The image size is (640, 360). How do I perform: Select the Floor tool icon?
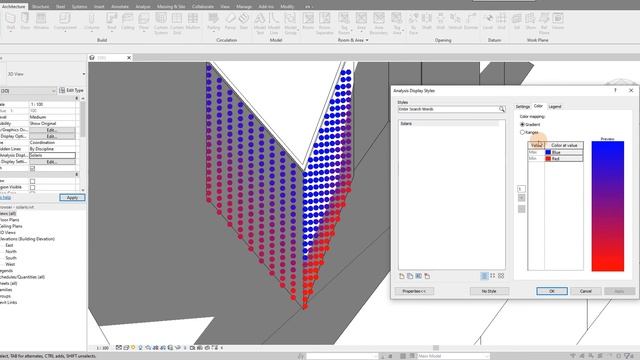[x=144, y=18]
